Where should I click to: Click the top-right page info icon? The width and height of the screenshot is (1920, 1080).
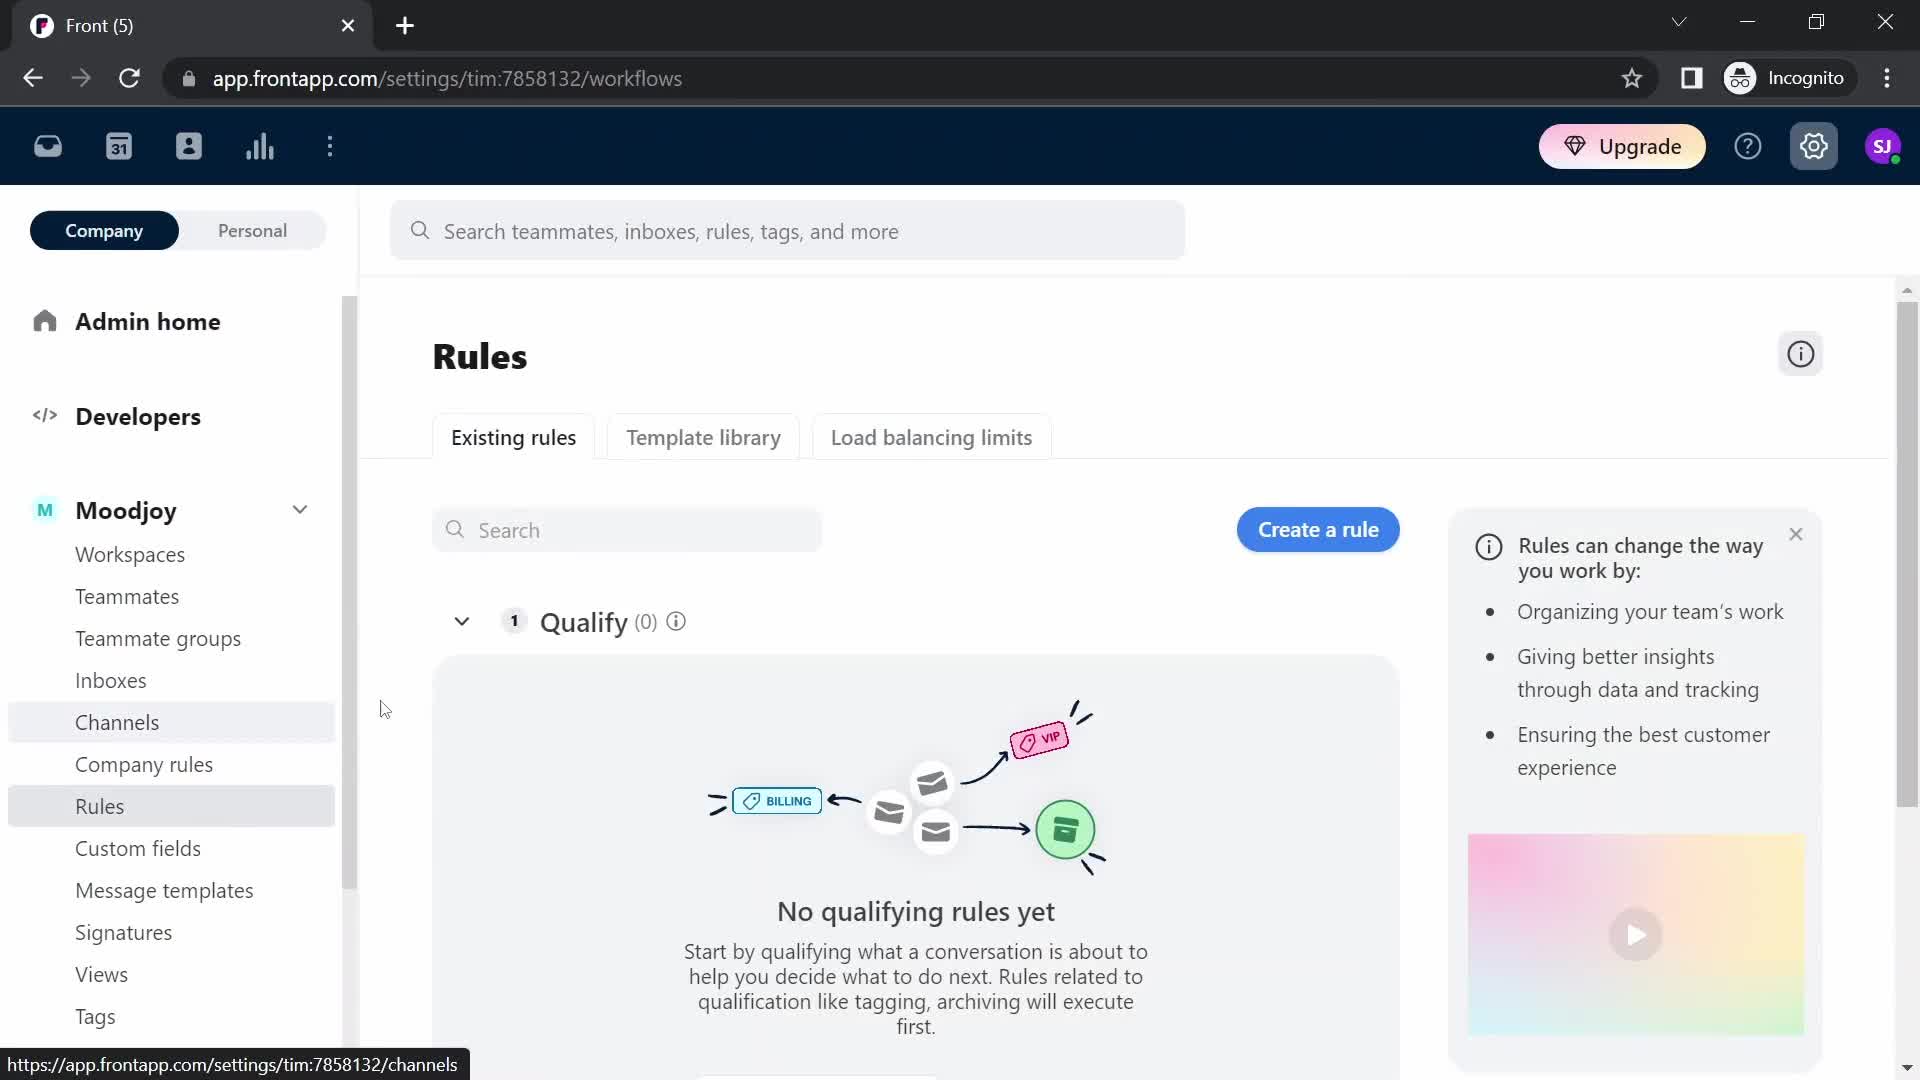tap(1801, 353)
